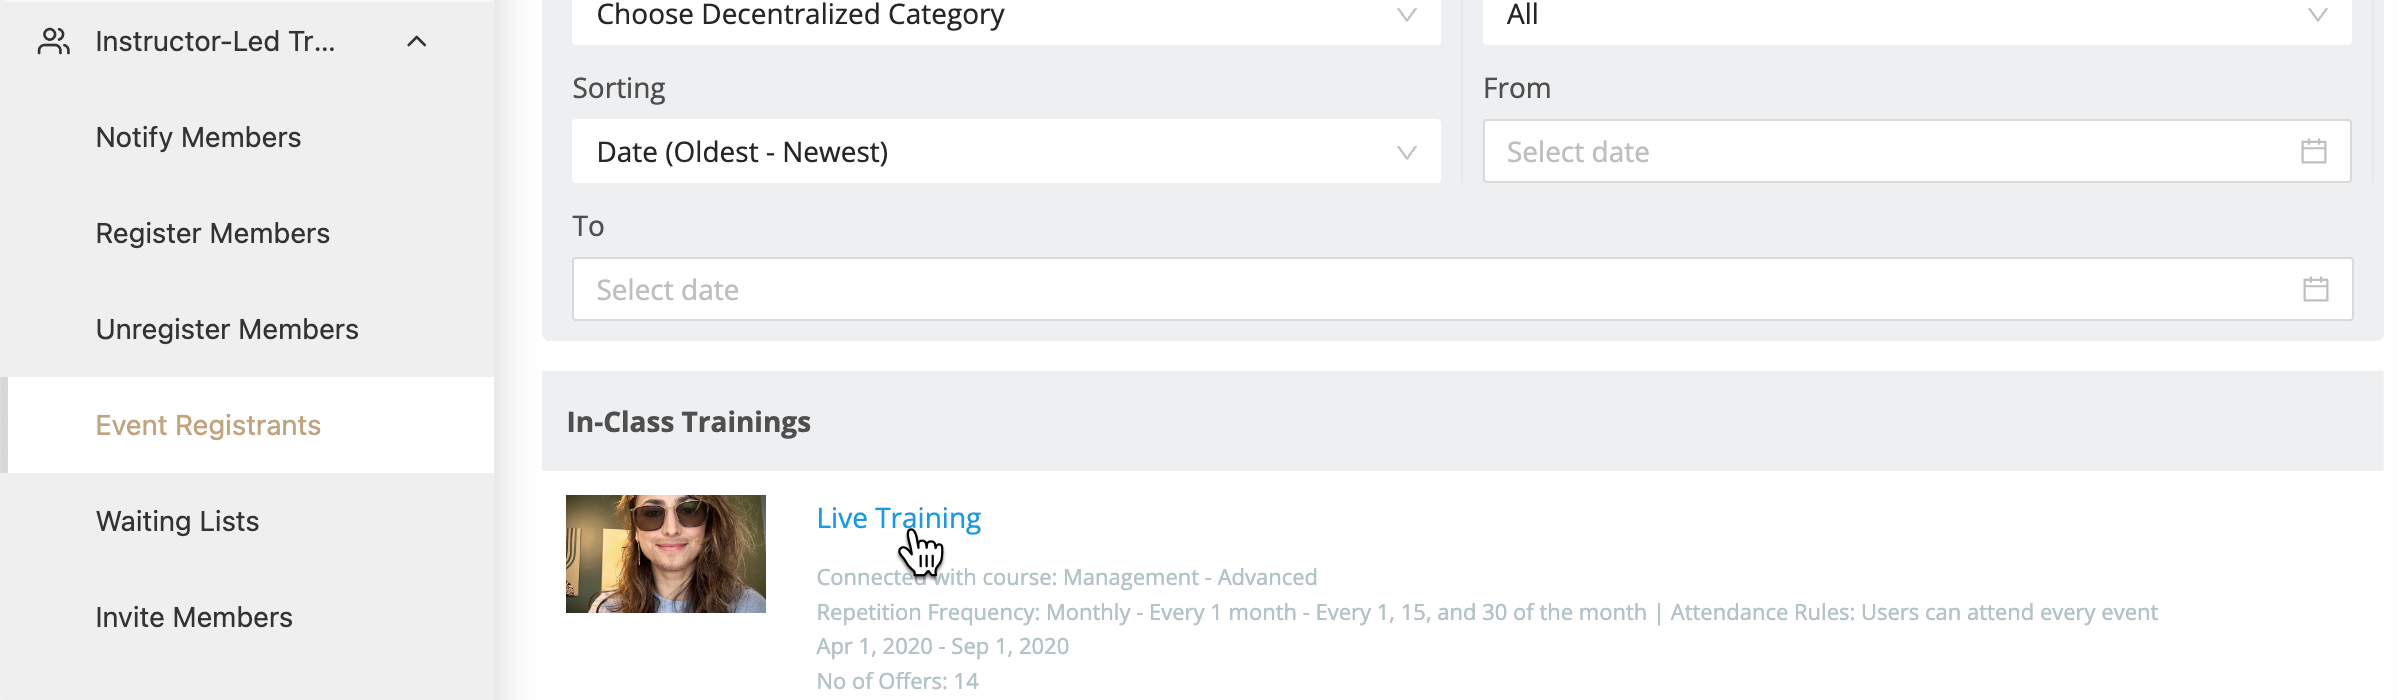Click the From Select date field
2398x700 pixels.
pos(1916,151)
